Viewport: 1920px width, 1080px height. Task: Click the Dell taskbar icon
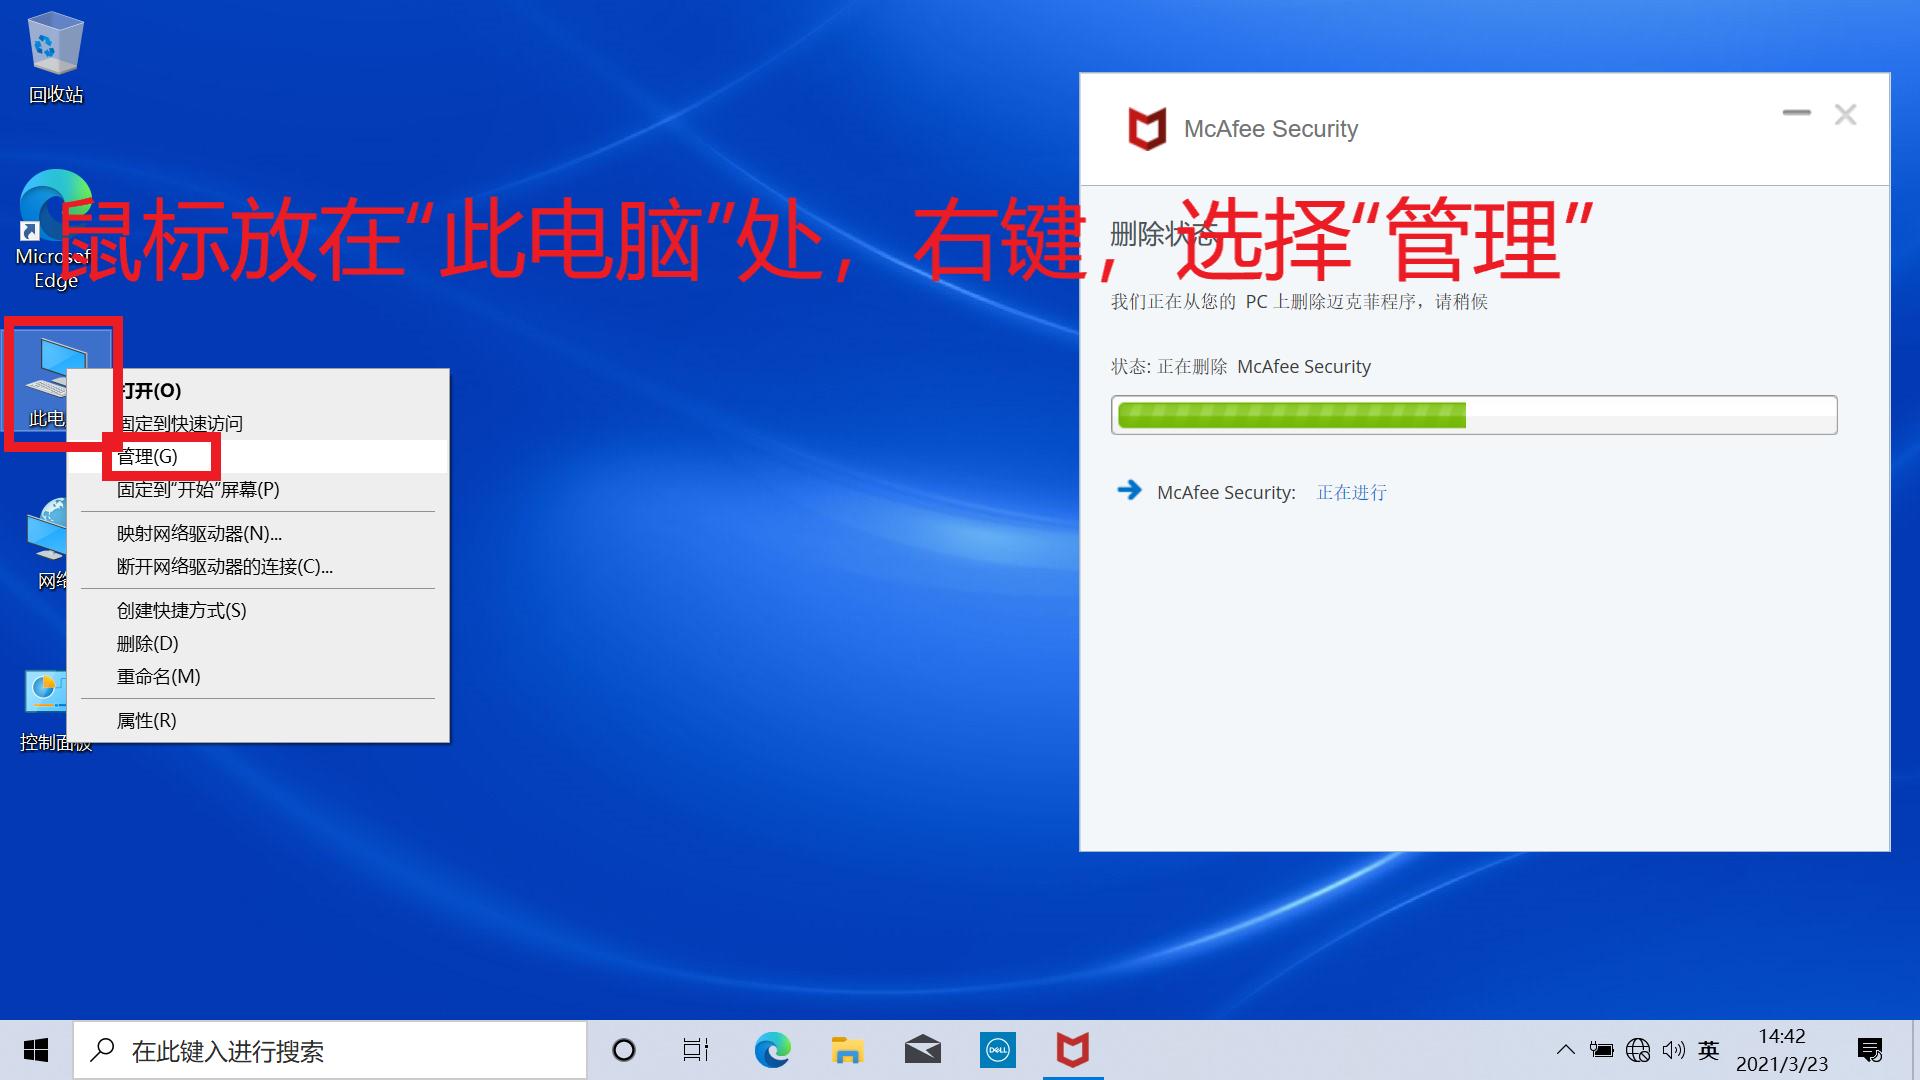[x=997, y=1050]
